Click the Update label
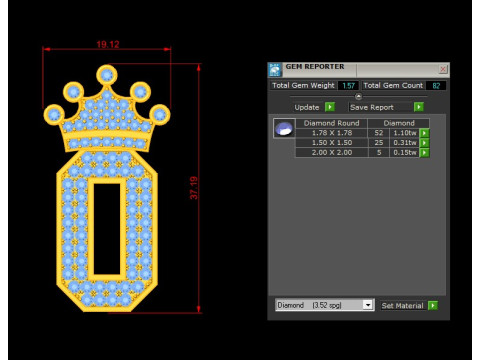The width and height of the screenshot is (480, 360). (307, 107)
